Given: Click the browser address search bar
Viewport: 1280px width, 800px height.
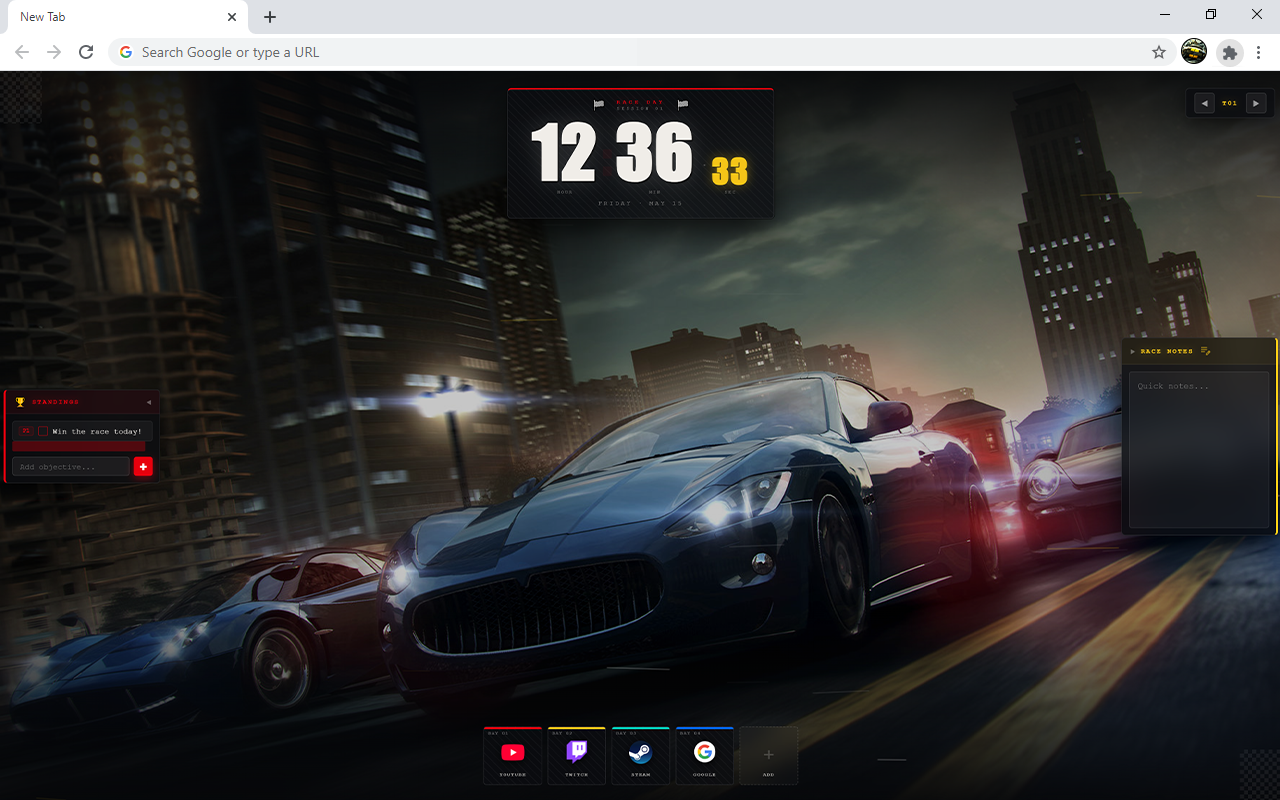Looking at the screenshot, I should click(640, 52).
